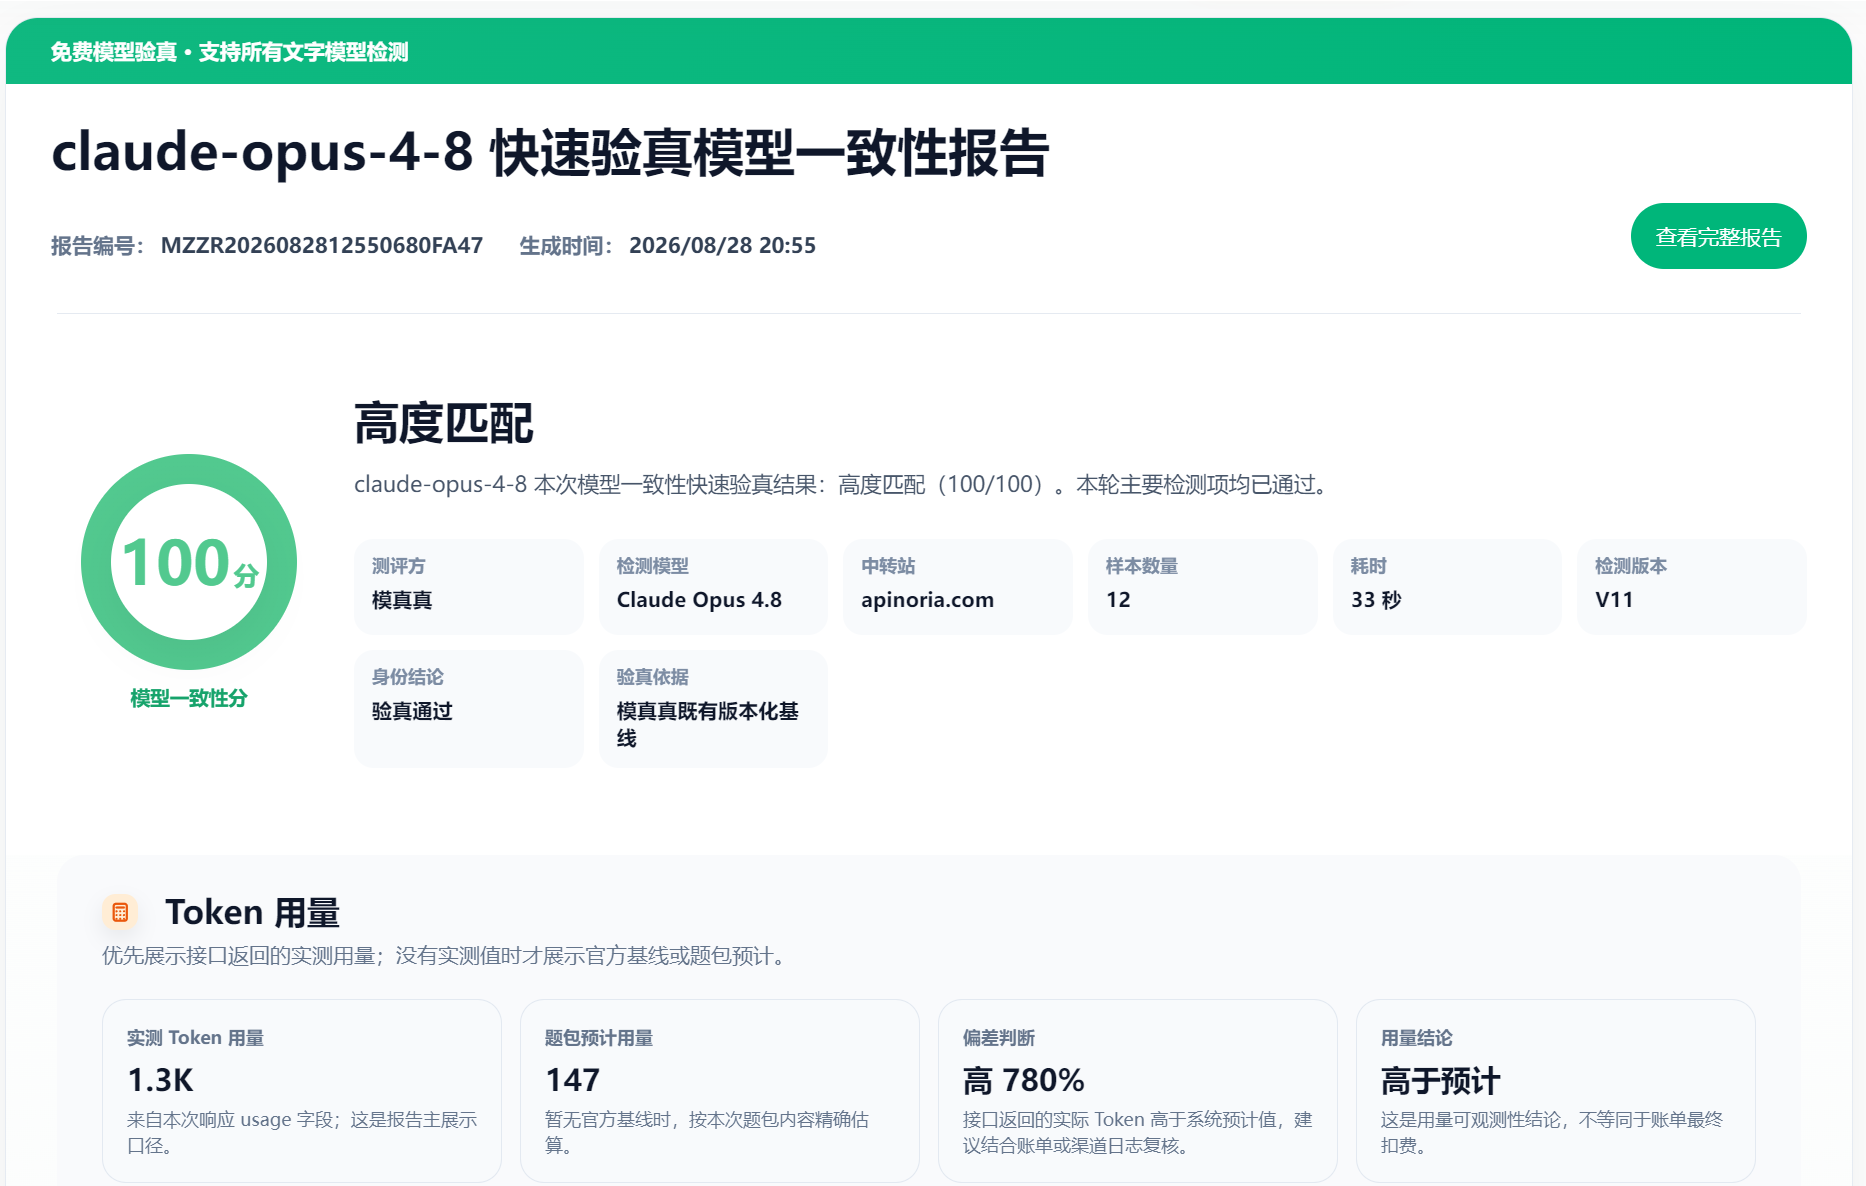
Task: Select the duration value 33 秒
Action: pos(1376,600)
